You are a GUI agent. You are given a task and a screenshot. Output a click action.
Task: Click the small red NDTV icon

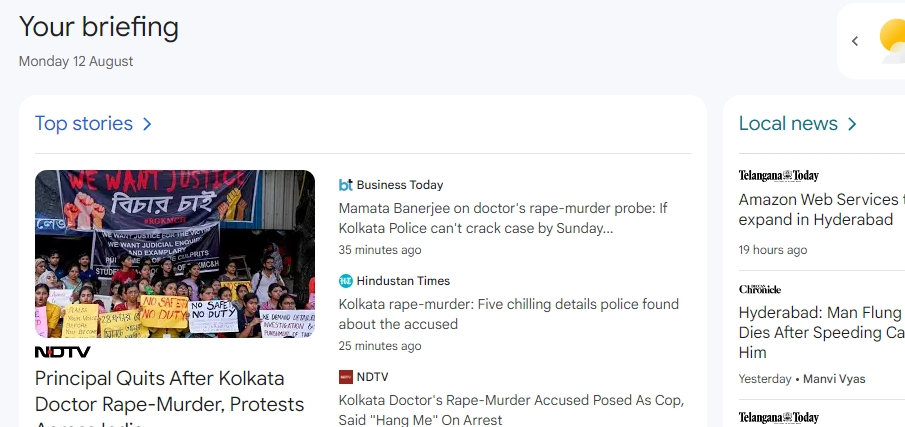pyautogui.click(x=346, y=377)
